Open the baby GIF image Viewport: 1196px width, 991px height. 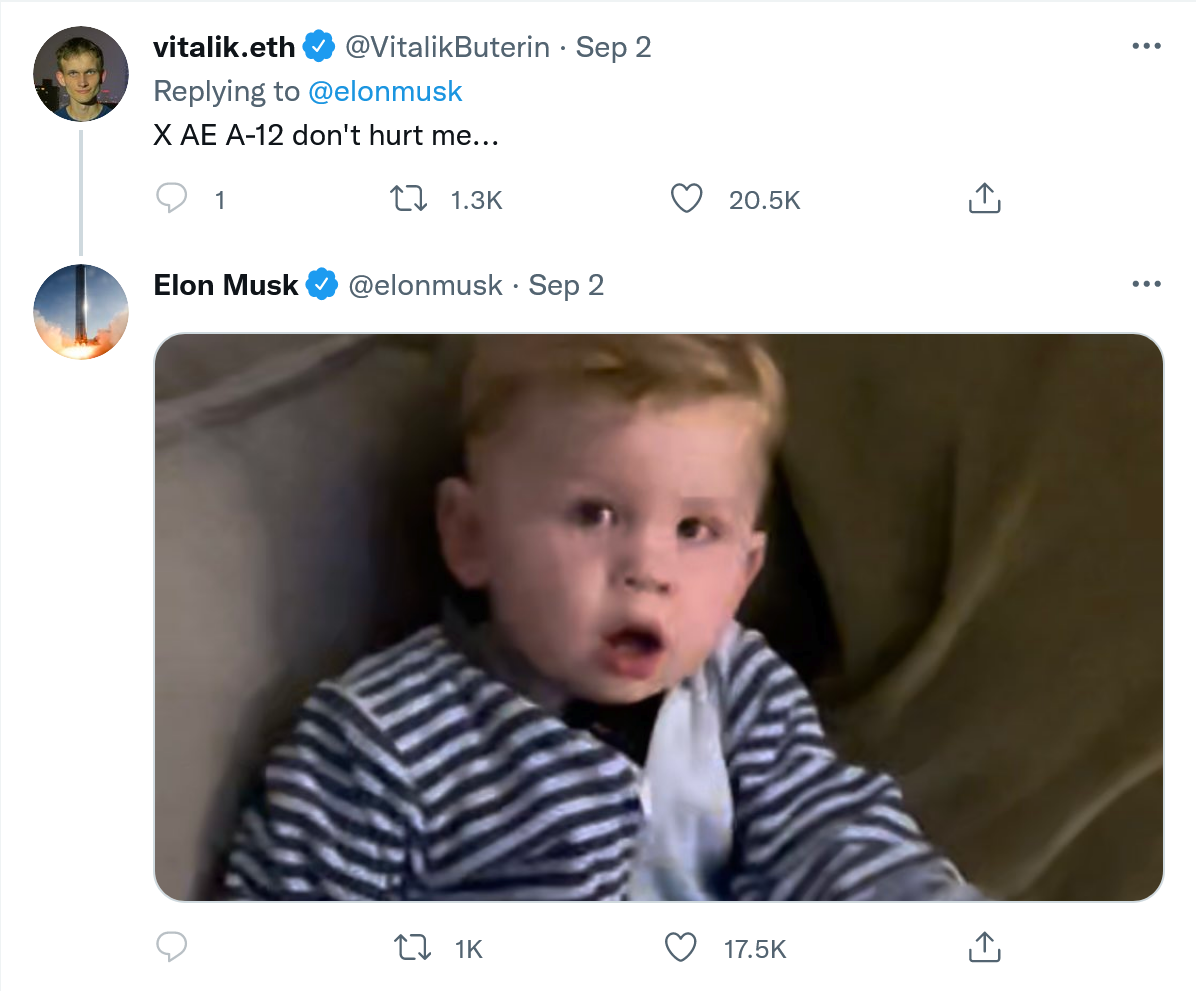[659, 617]
